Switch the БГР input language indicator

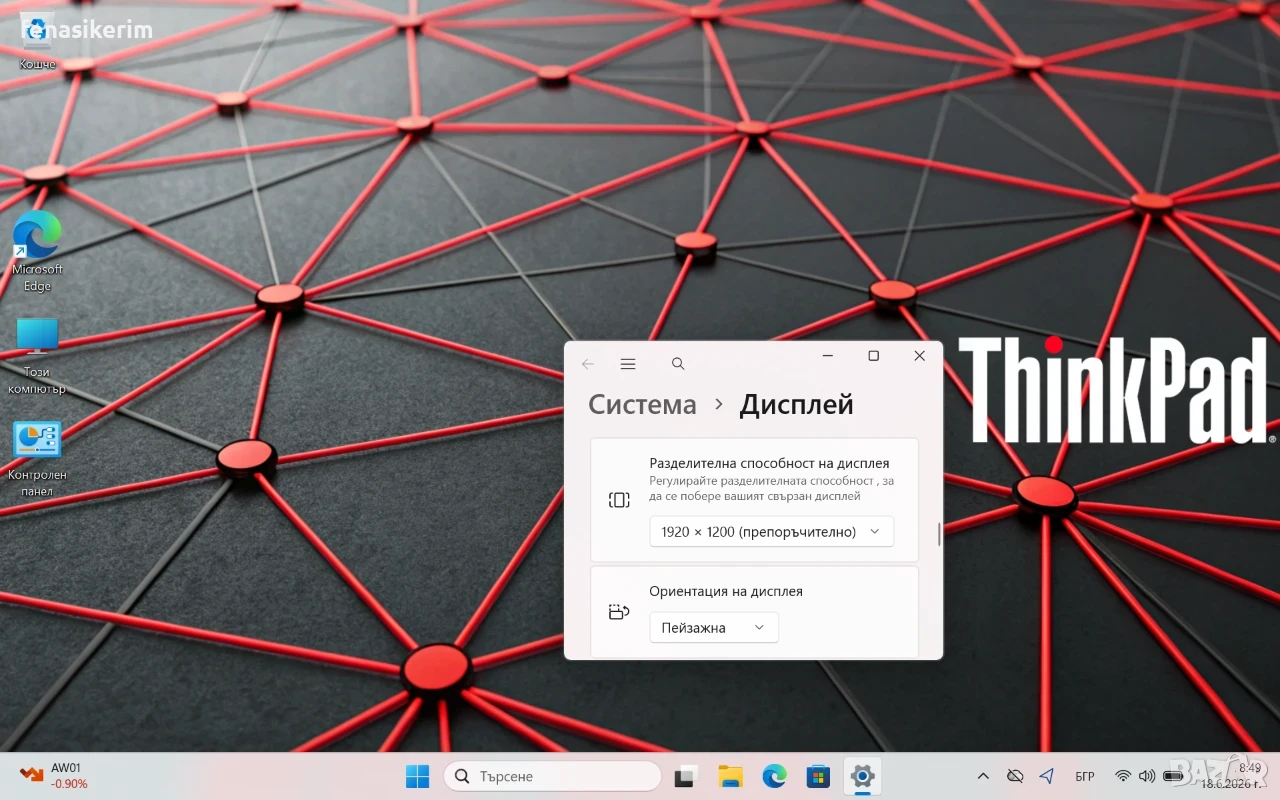[x=1084, y=776]
